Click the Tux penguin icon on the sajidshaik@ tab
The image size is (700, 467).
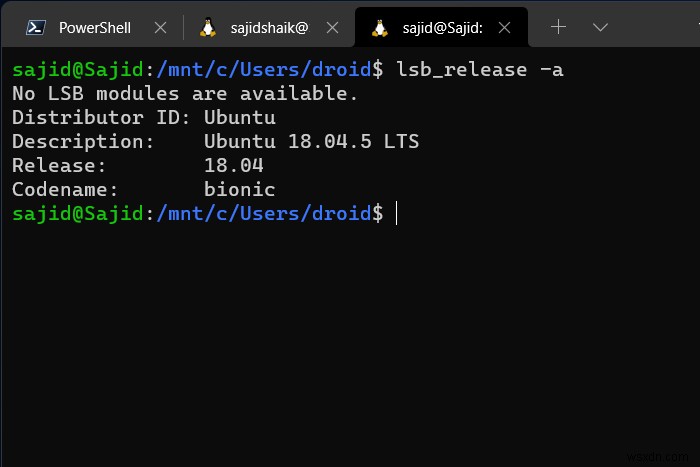(x=208, y=28)
